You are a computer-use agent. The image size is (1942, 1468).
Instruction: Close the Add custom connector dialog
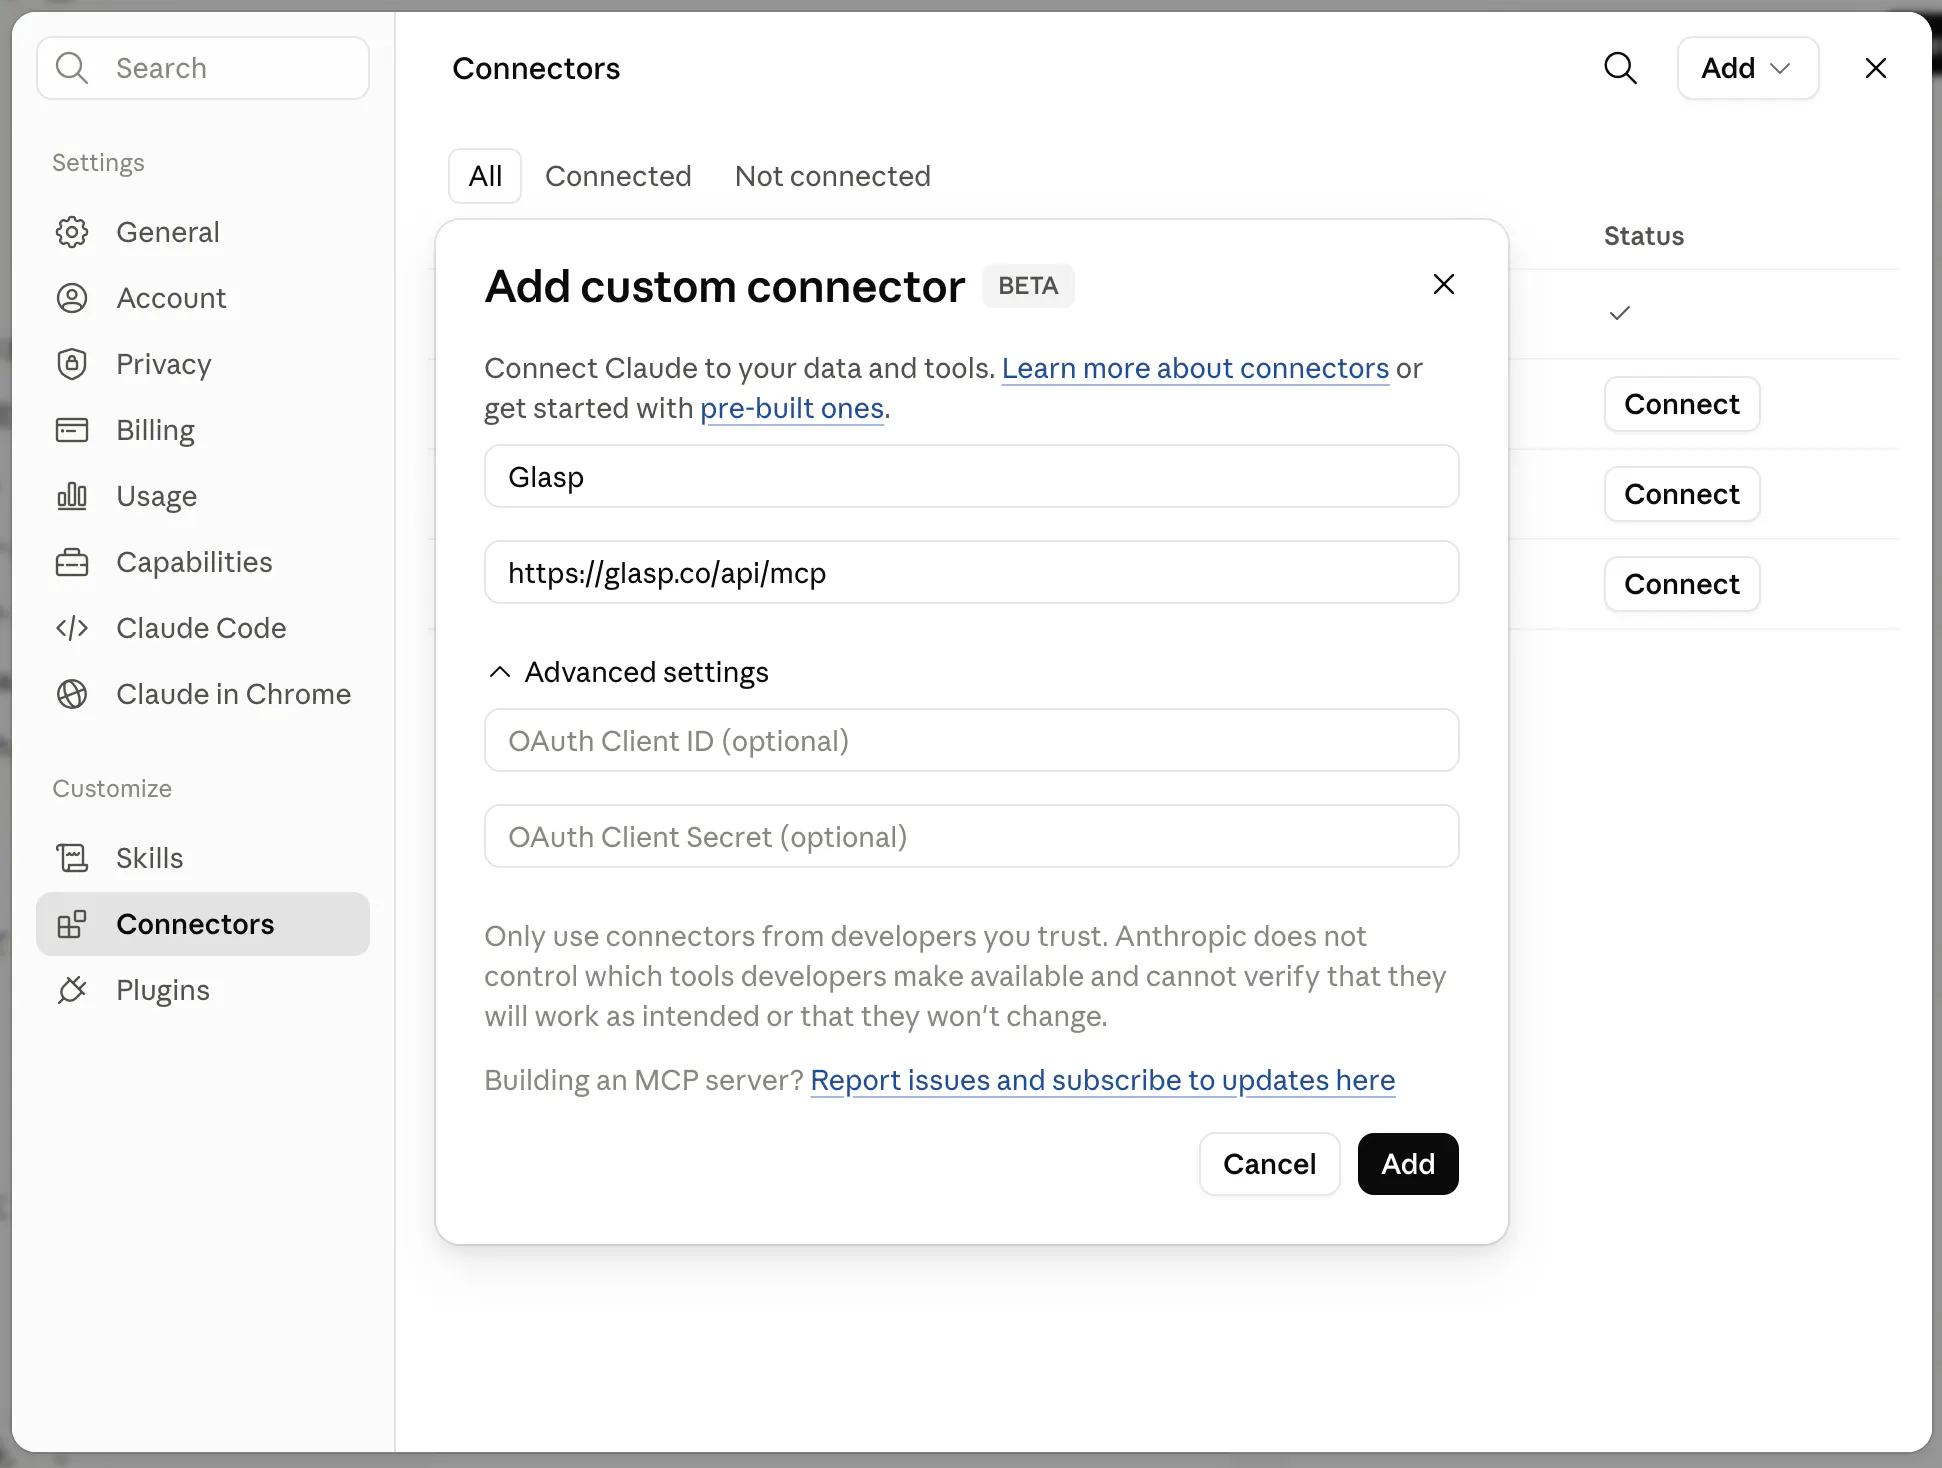pyautogui.click(x=1444, y=284)
